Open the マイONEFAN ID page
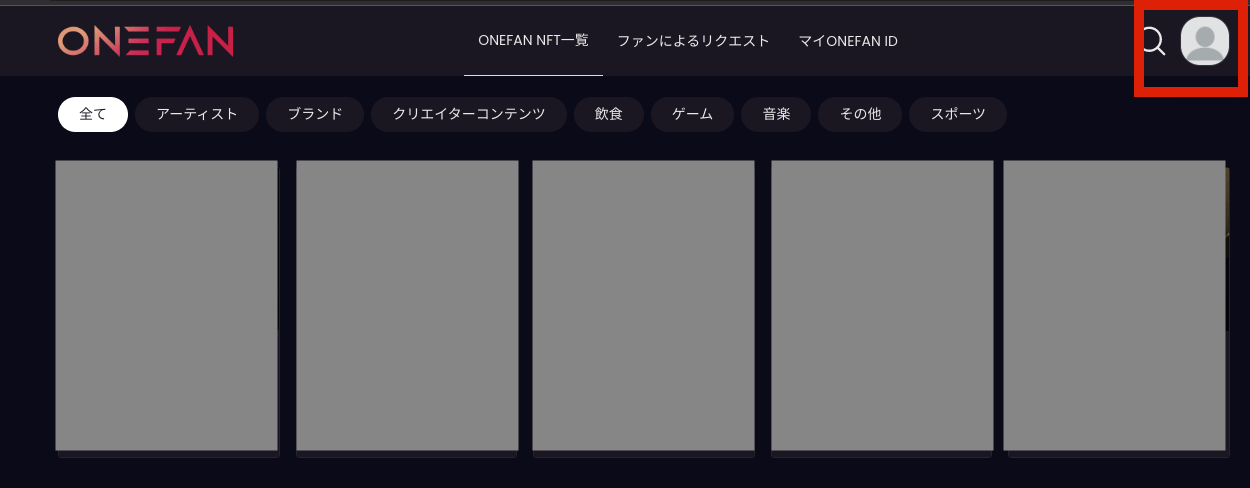The width and height of the screenshot is (1250, 488). coord(848,41)
